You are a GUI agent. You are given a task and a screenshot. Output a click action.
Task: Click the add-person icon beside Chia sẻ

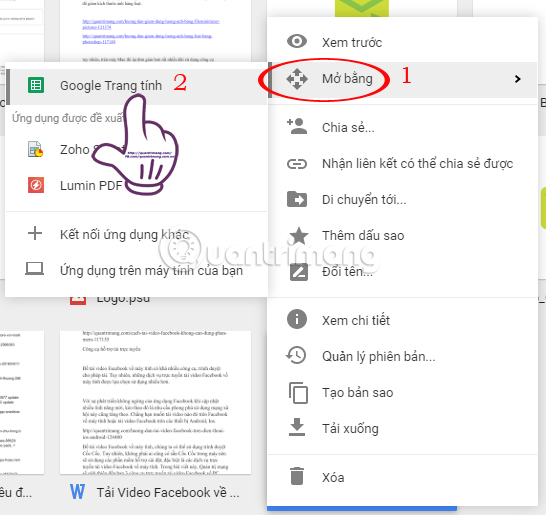coord(297,126)
